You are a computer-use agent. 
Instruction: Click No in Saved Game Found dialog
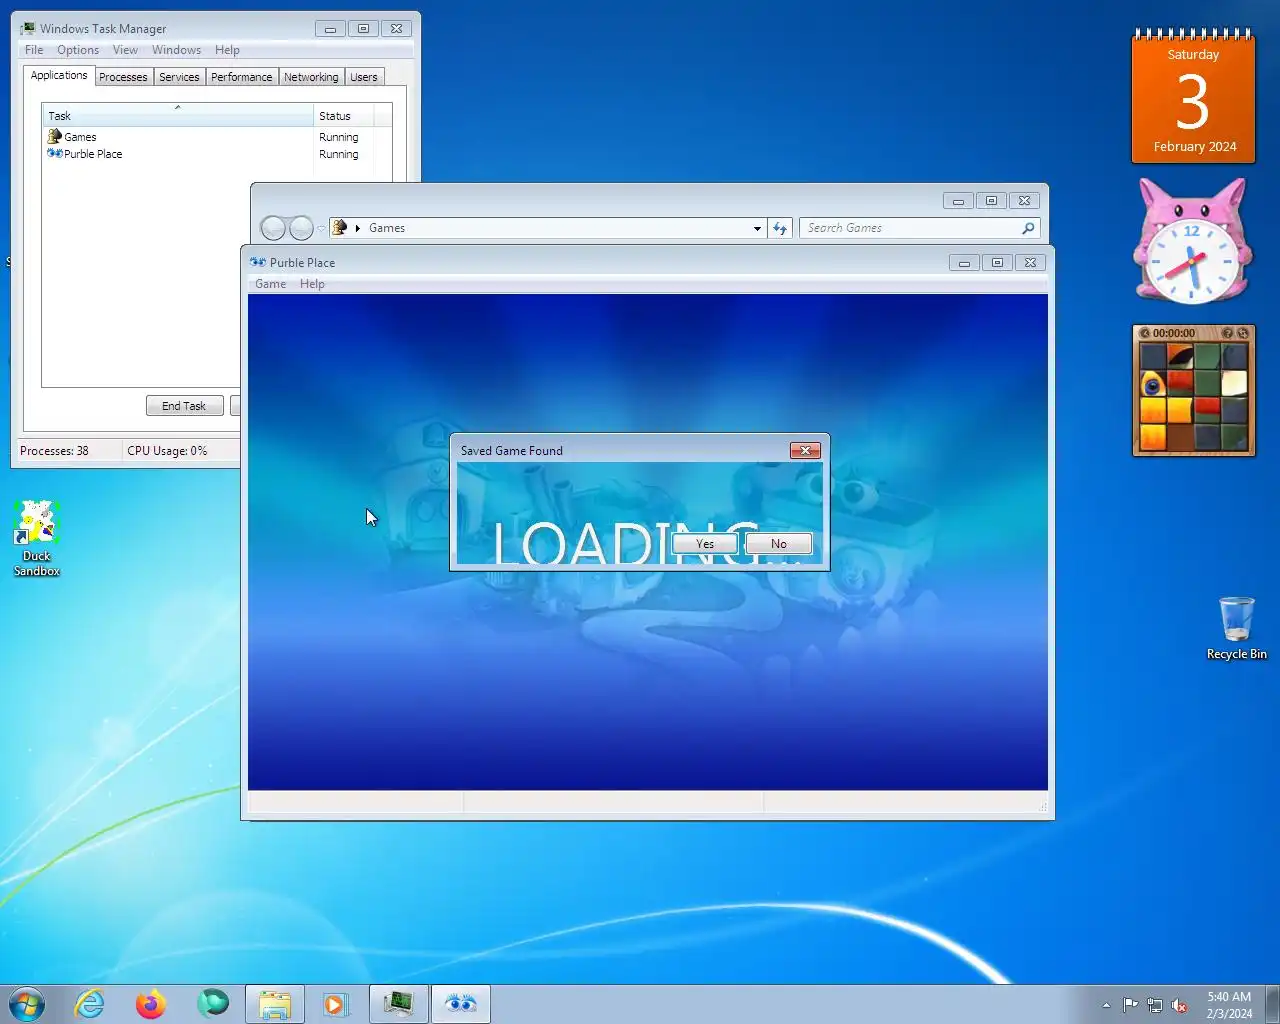tap(779, 544)
